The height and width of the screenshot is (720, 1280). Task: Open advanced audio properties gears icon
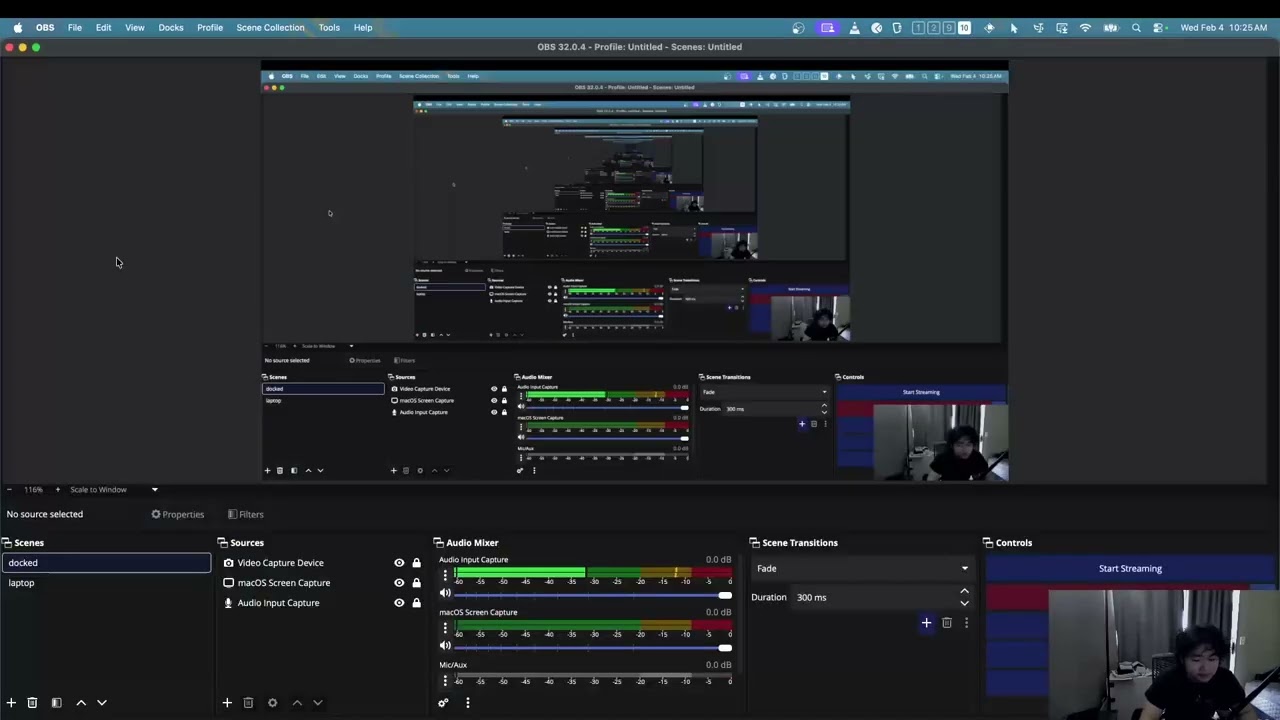[x=443, y=703]
